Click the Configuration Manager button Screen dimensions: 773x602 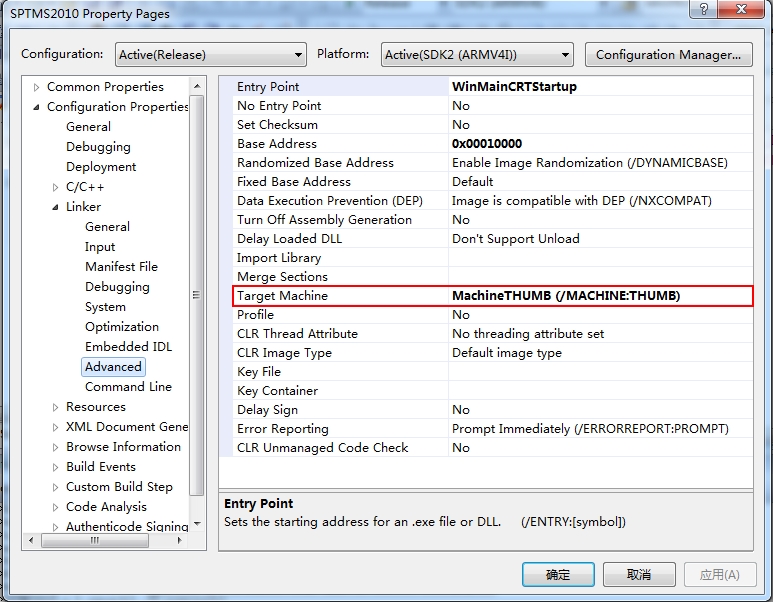pos(668,54)
